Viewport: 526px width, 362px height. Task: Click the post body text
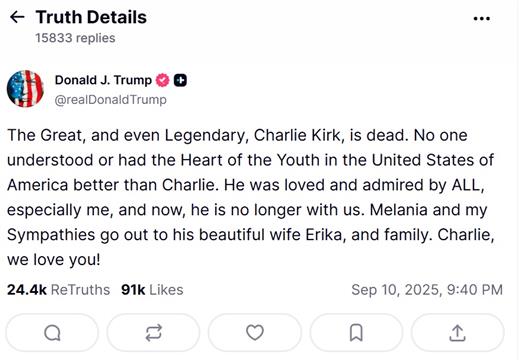point(251,197)
